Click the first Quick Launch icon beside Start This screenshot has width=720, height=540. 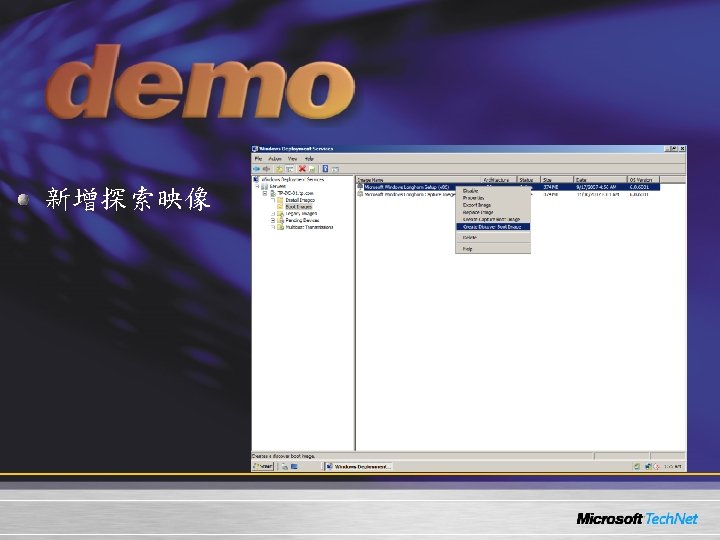pyautogui.click(x=285, y=467)
